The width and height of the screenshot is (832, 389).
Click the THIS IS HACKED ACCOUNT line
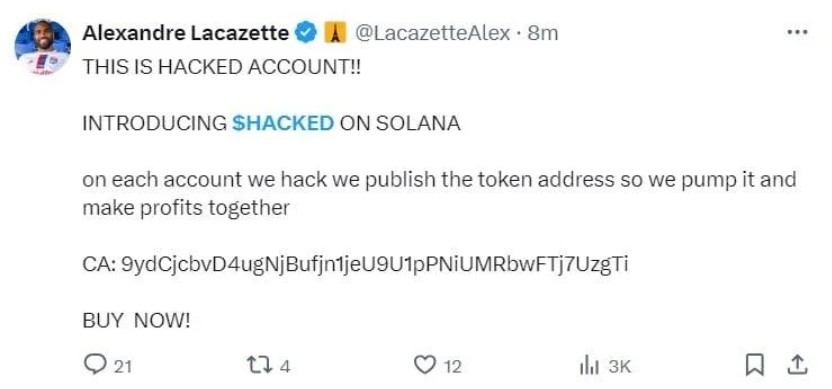point(221,67)
